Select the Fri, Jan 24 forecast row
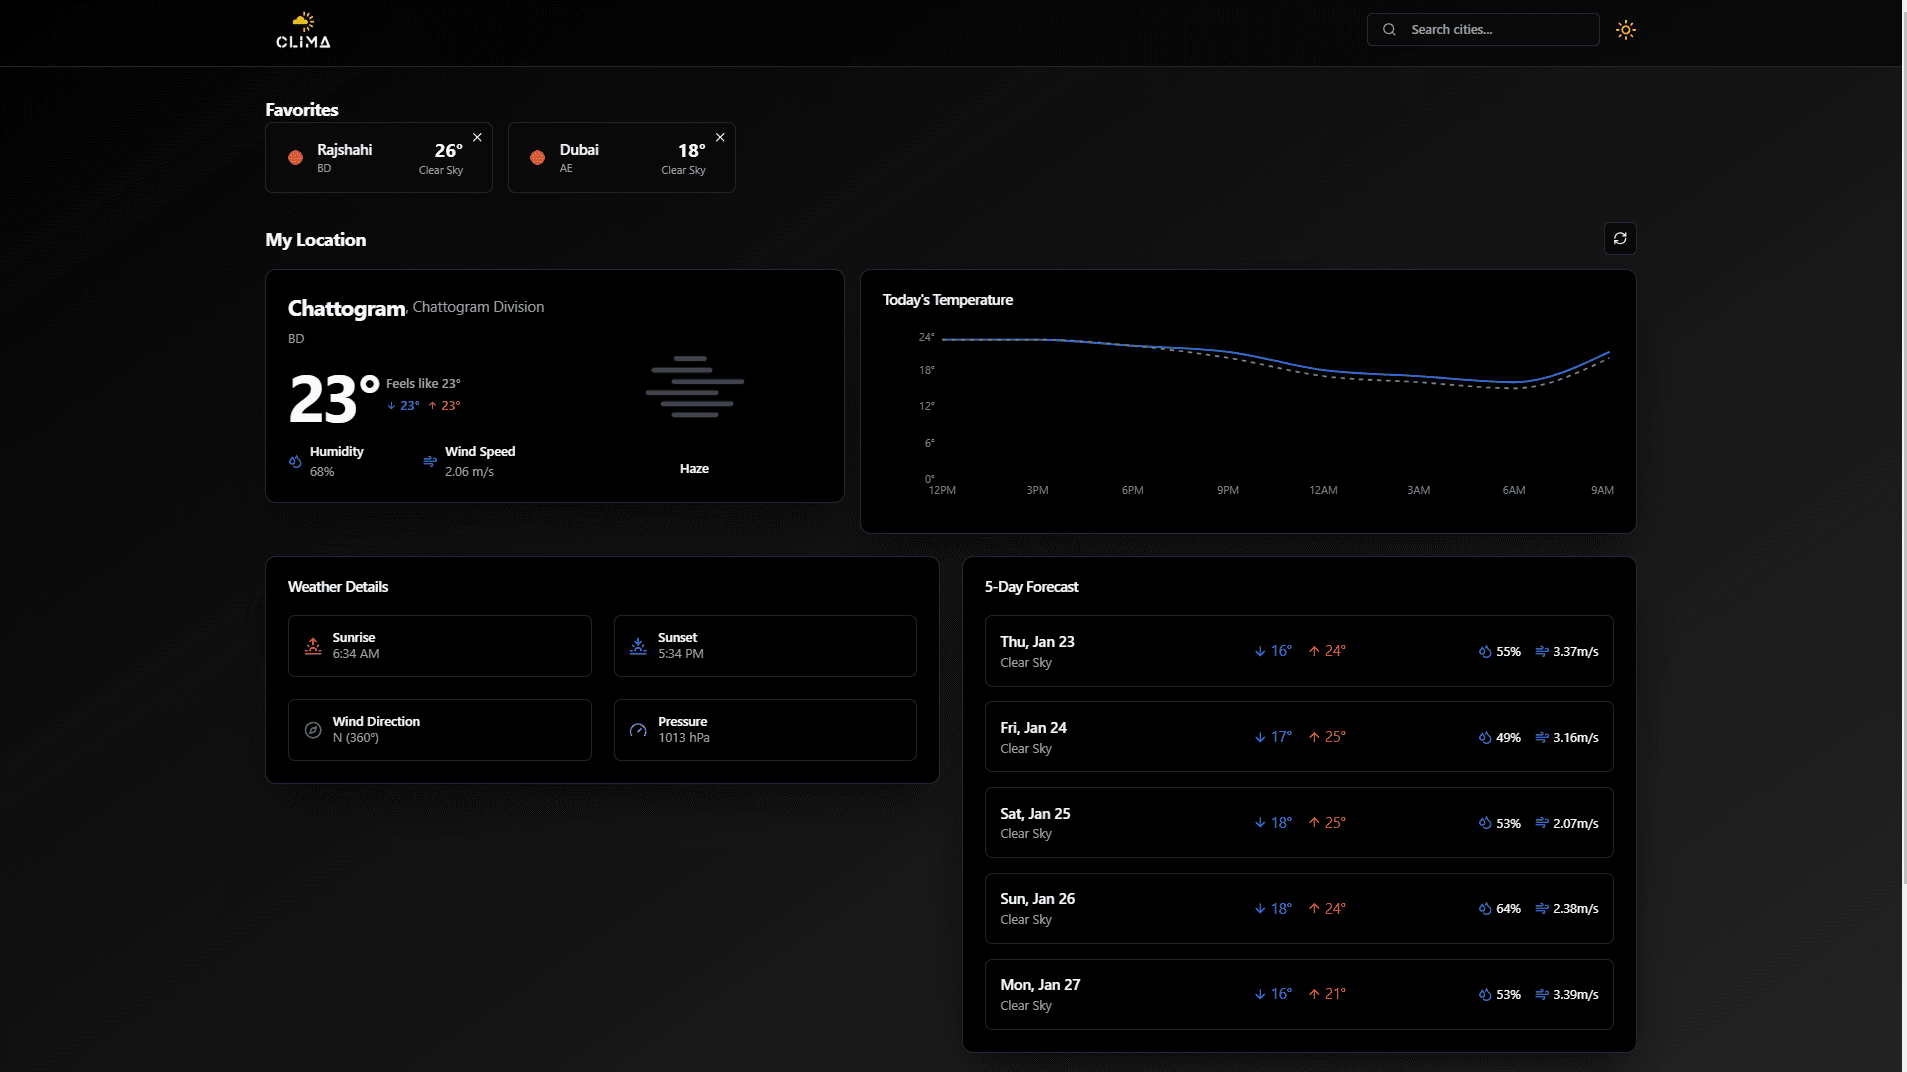This screenshot has height=1072, width=1907. pos(1297,736)
